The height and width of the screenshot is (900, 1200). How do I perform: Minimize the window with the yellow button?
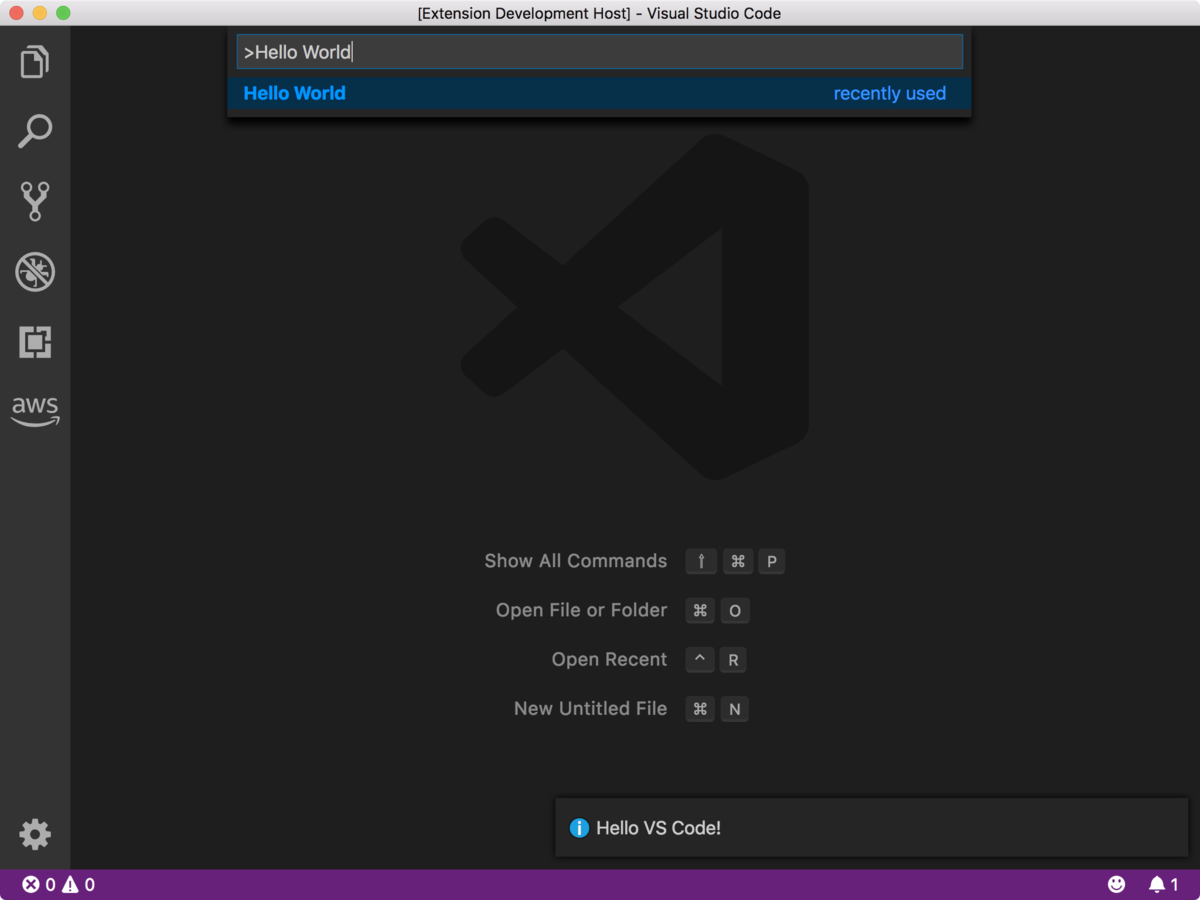coord(40,13)
